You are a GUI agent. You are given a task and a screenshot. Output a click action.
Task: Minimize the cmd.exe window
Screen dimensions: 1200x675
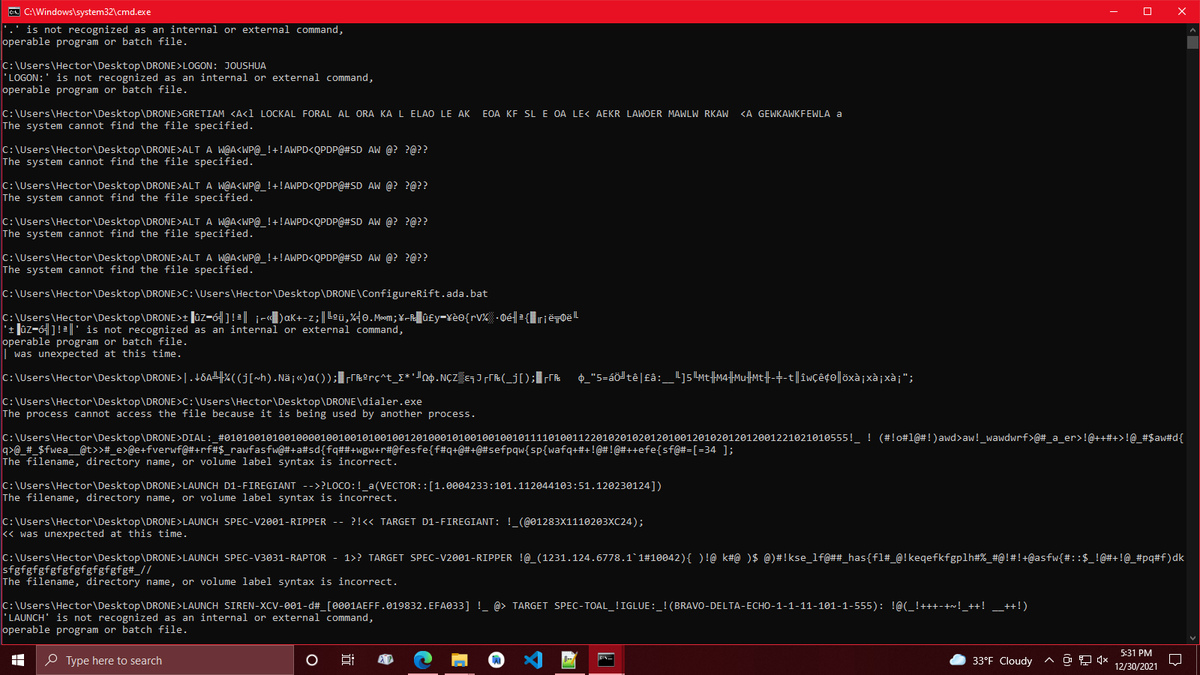click(x=1112, y=10)
